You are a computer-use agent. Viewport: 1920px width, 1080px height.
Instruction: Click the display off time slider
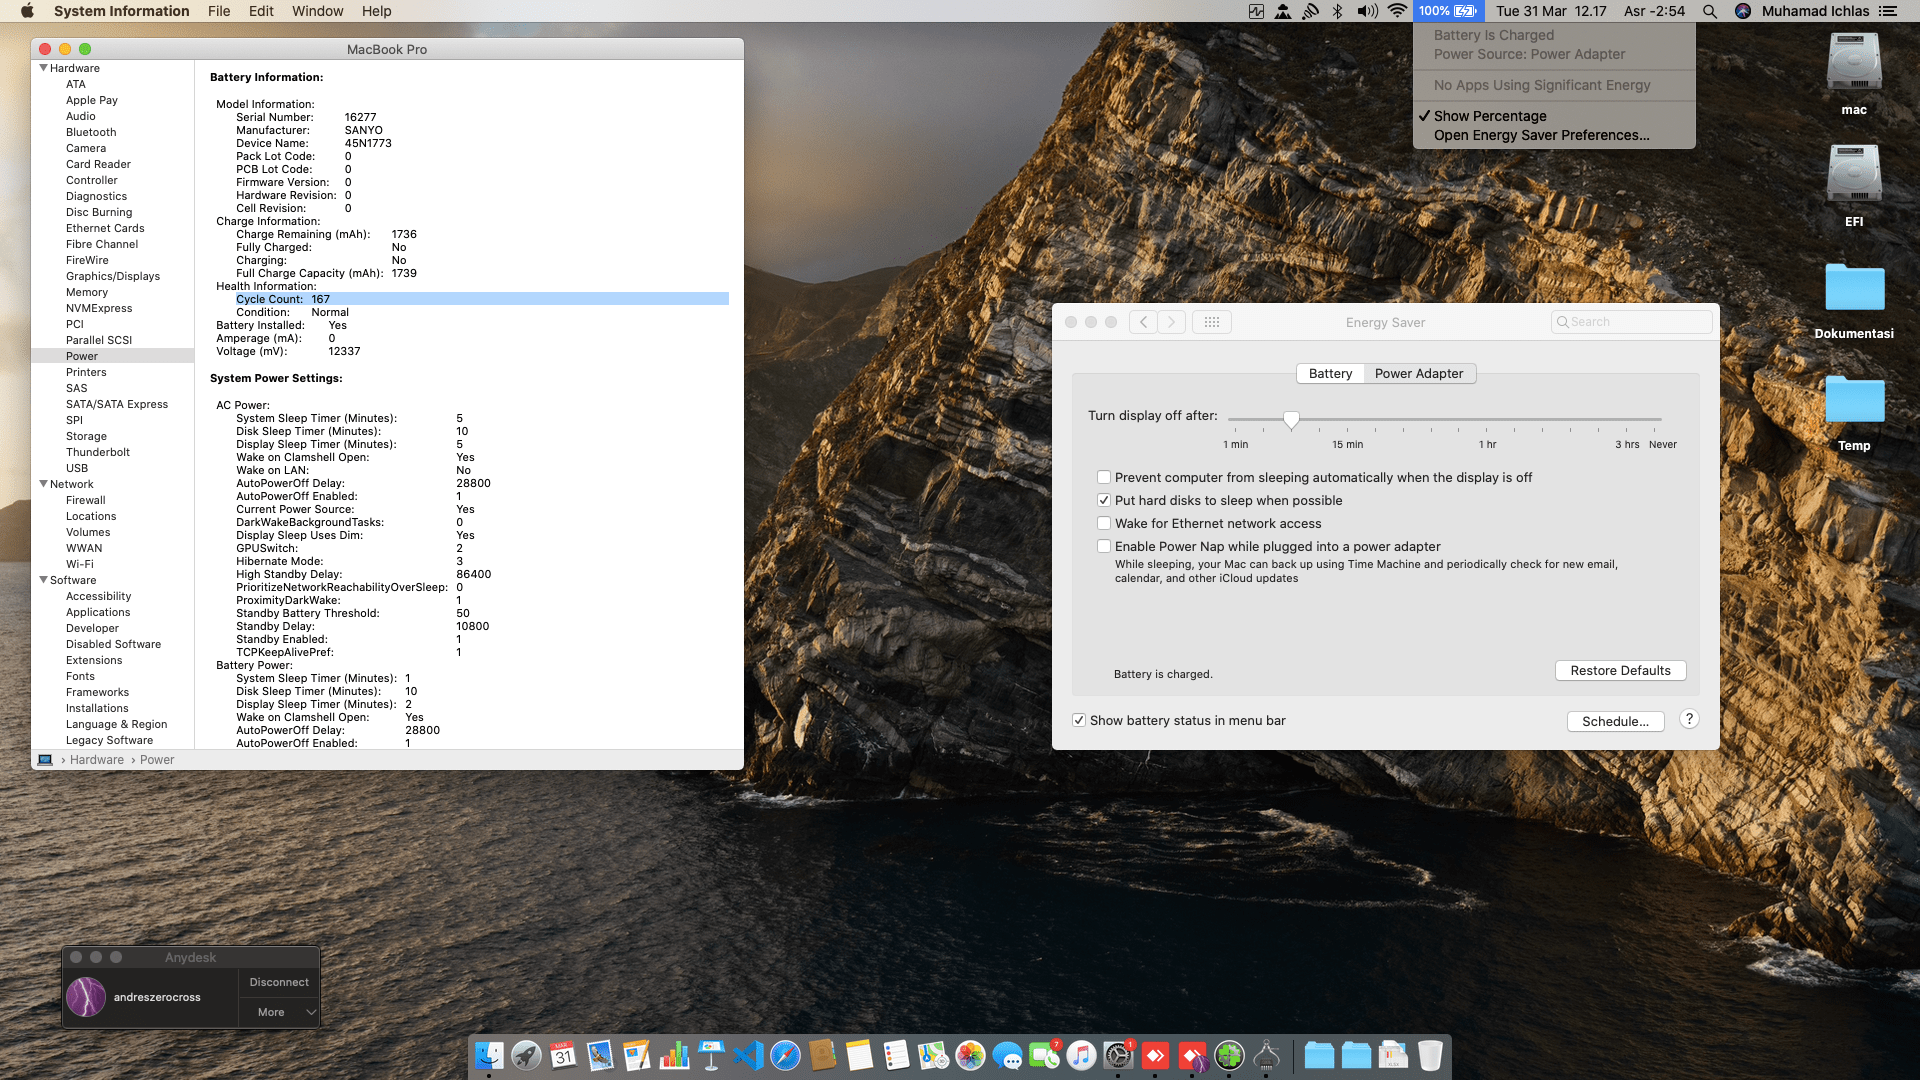(1291, 420)
